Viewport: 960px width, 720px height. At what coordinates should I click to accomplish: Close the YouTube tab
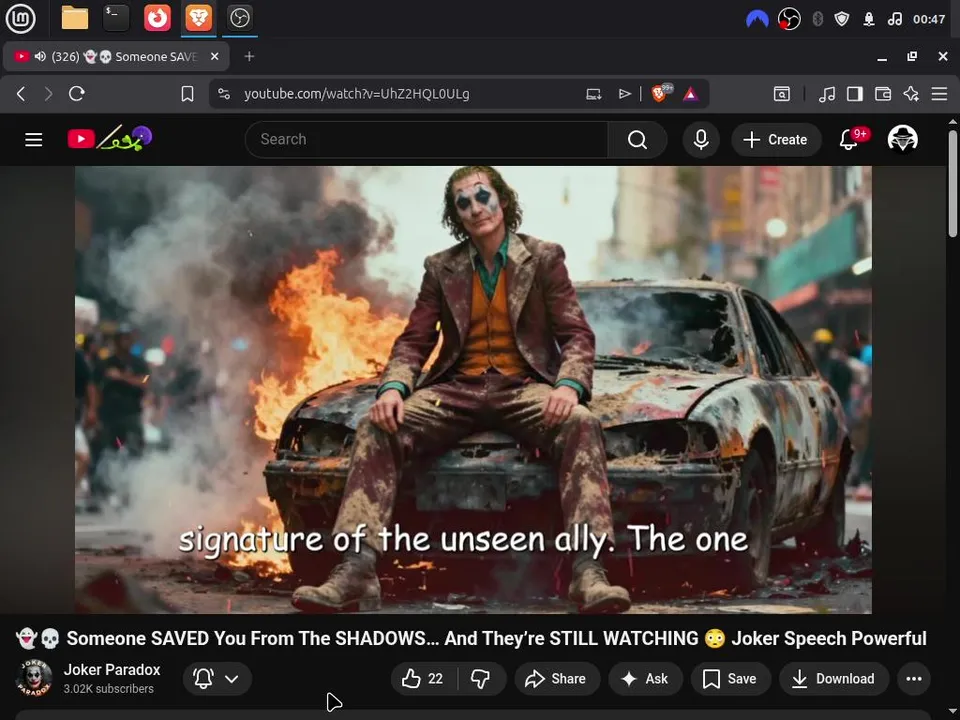coord(214,56)
